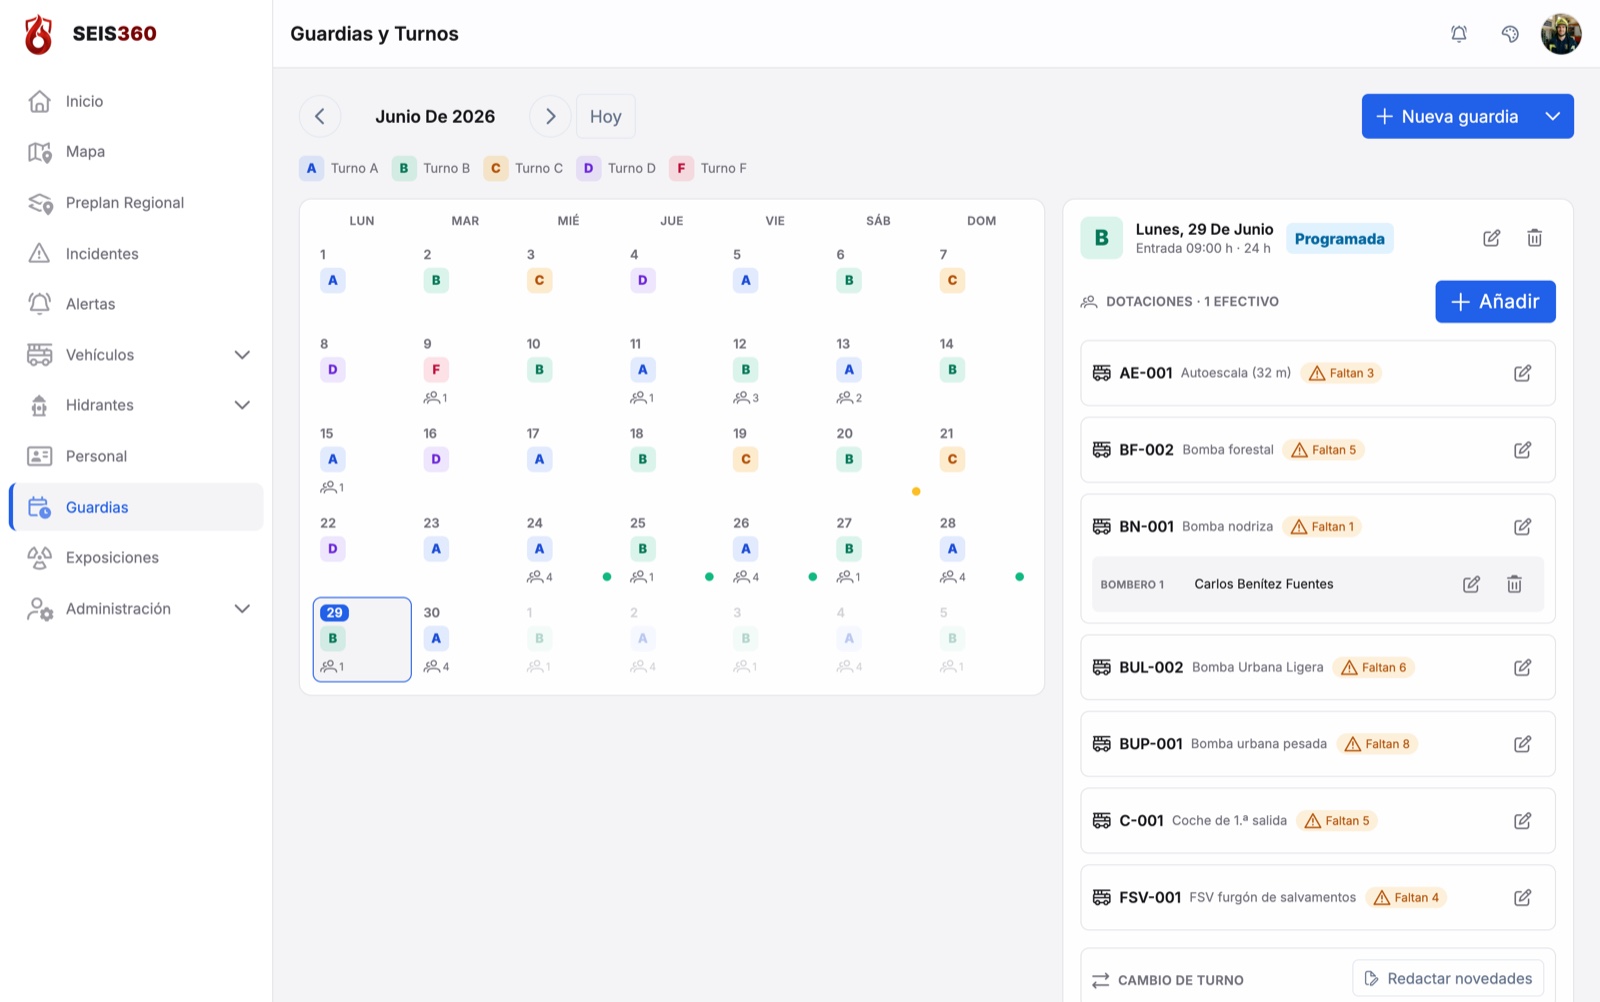Delete the 29 De Junio guardia via trash icon
This screenshot has width=1600, height=1002.
[1534, 238]
